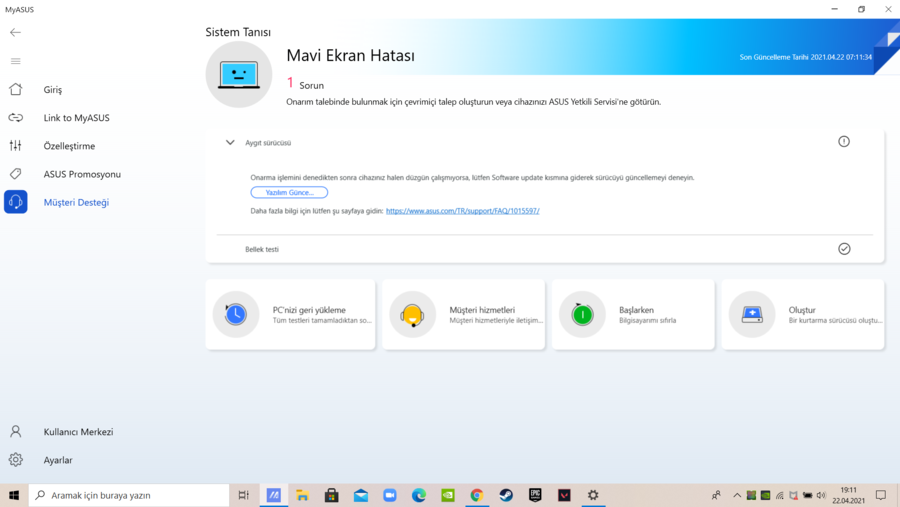The width and height of the screenshot is (900, 507).
Task: Open Microsoft Edge from taskbar
Action: coord(419,495)
